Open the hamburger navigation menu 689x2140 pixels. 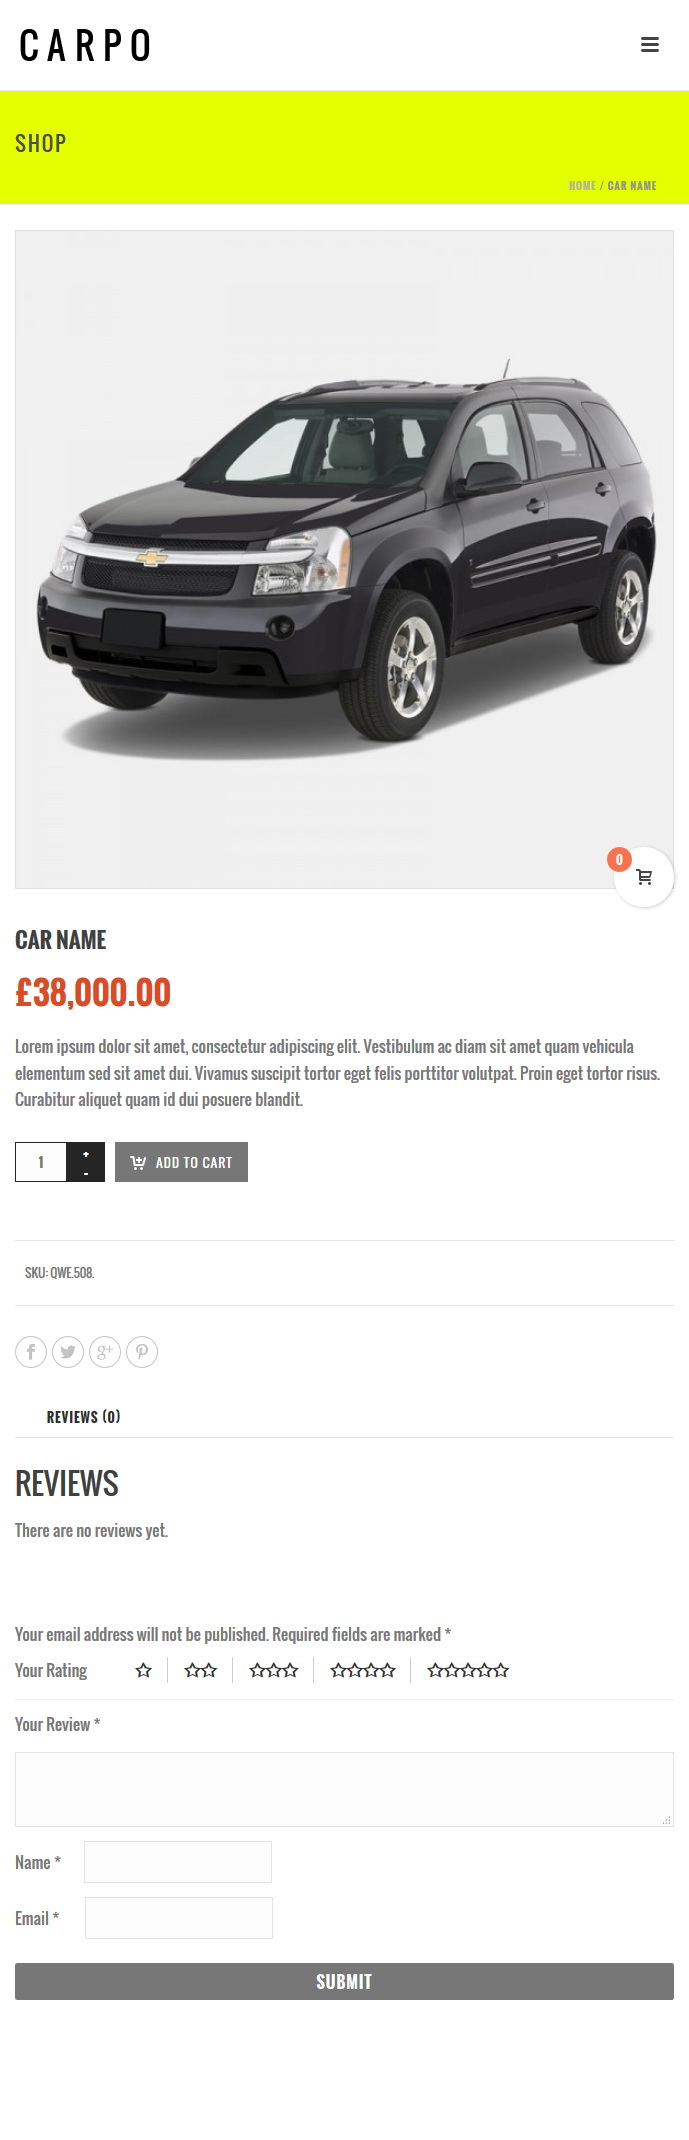pos(650,45)
